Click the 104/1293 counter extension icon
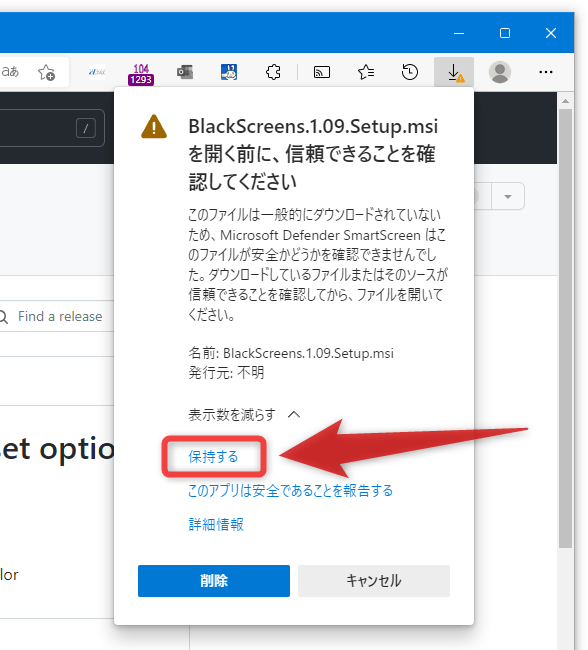This screenshot has height=650, width=588. click(x=141, y=74)
